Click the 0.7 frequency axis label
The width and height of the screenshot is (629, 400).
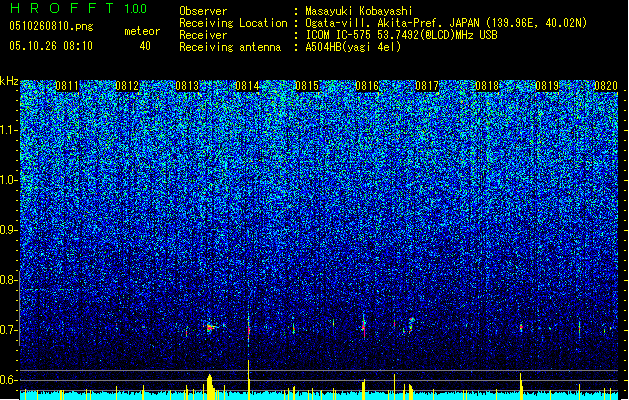point(9,330)
